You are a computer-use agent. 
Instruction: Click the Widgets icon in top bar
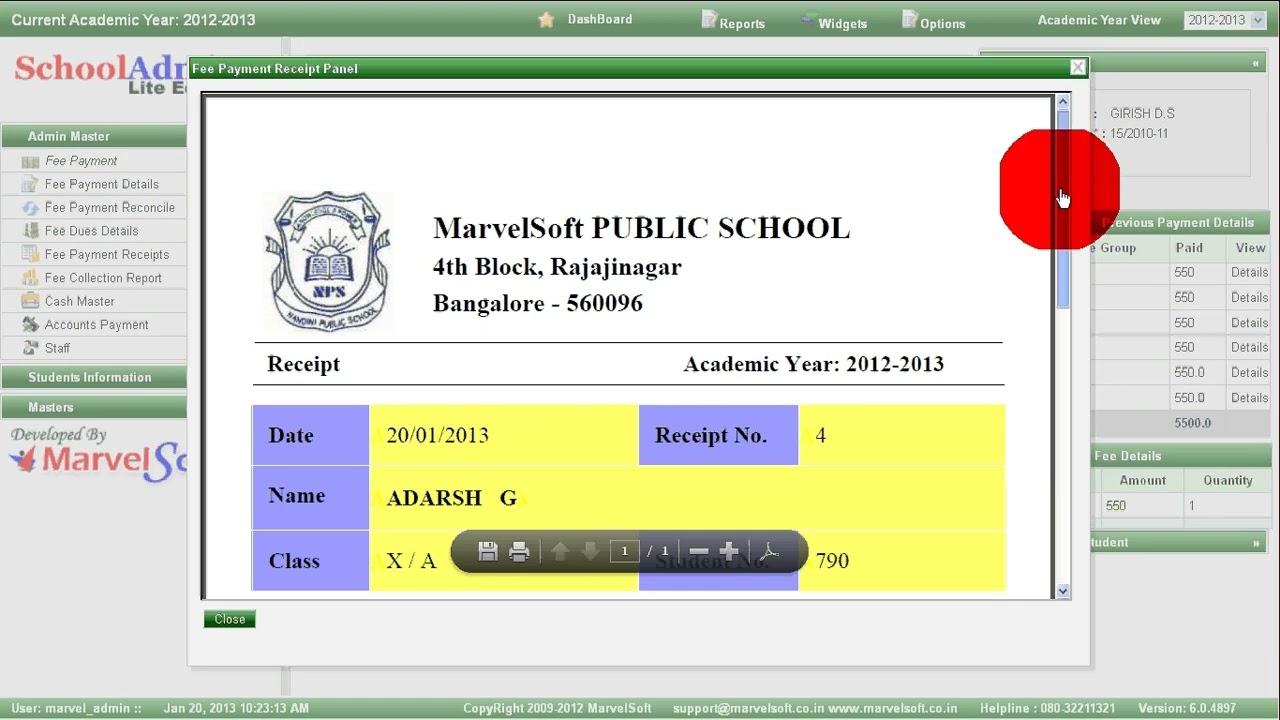808,20
